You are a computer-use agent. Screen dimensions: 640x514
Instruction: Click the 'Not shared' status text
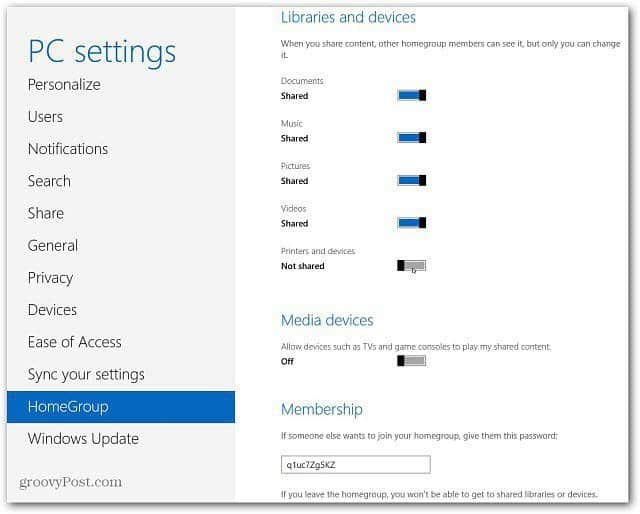[302, 266]
